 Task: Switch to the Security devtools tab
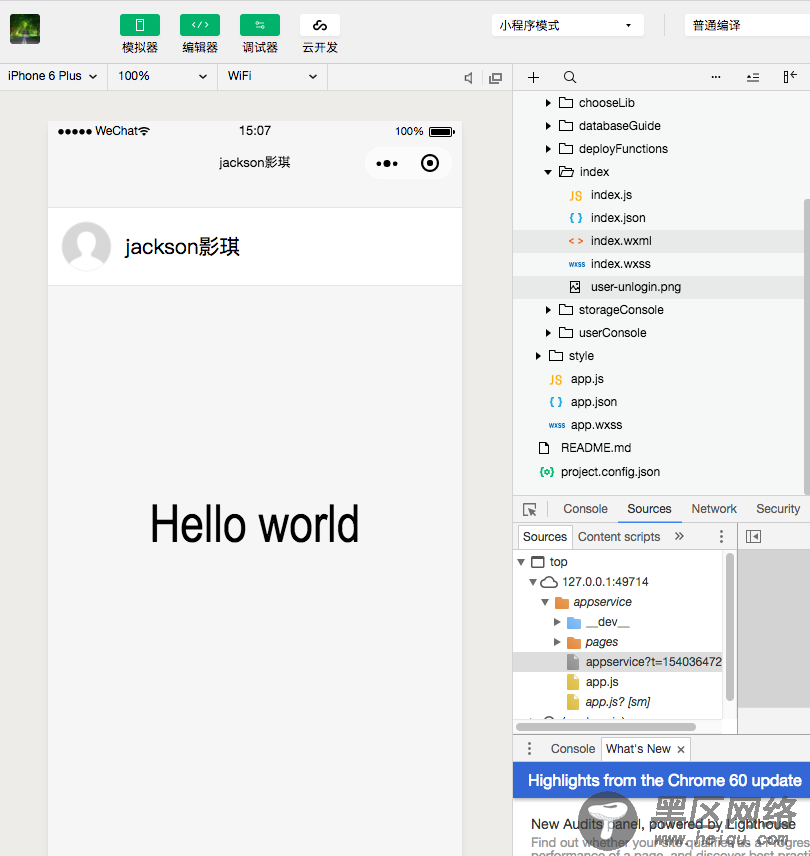pyautogui.click(x=778, y=509)
